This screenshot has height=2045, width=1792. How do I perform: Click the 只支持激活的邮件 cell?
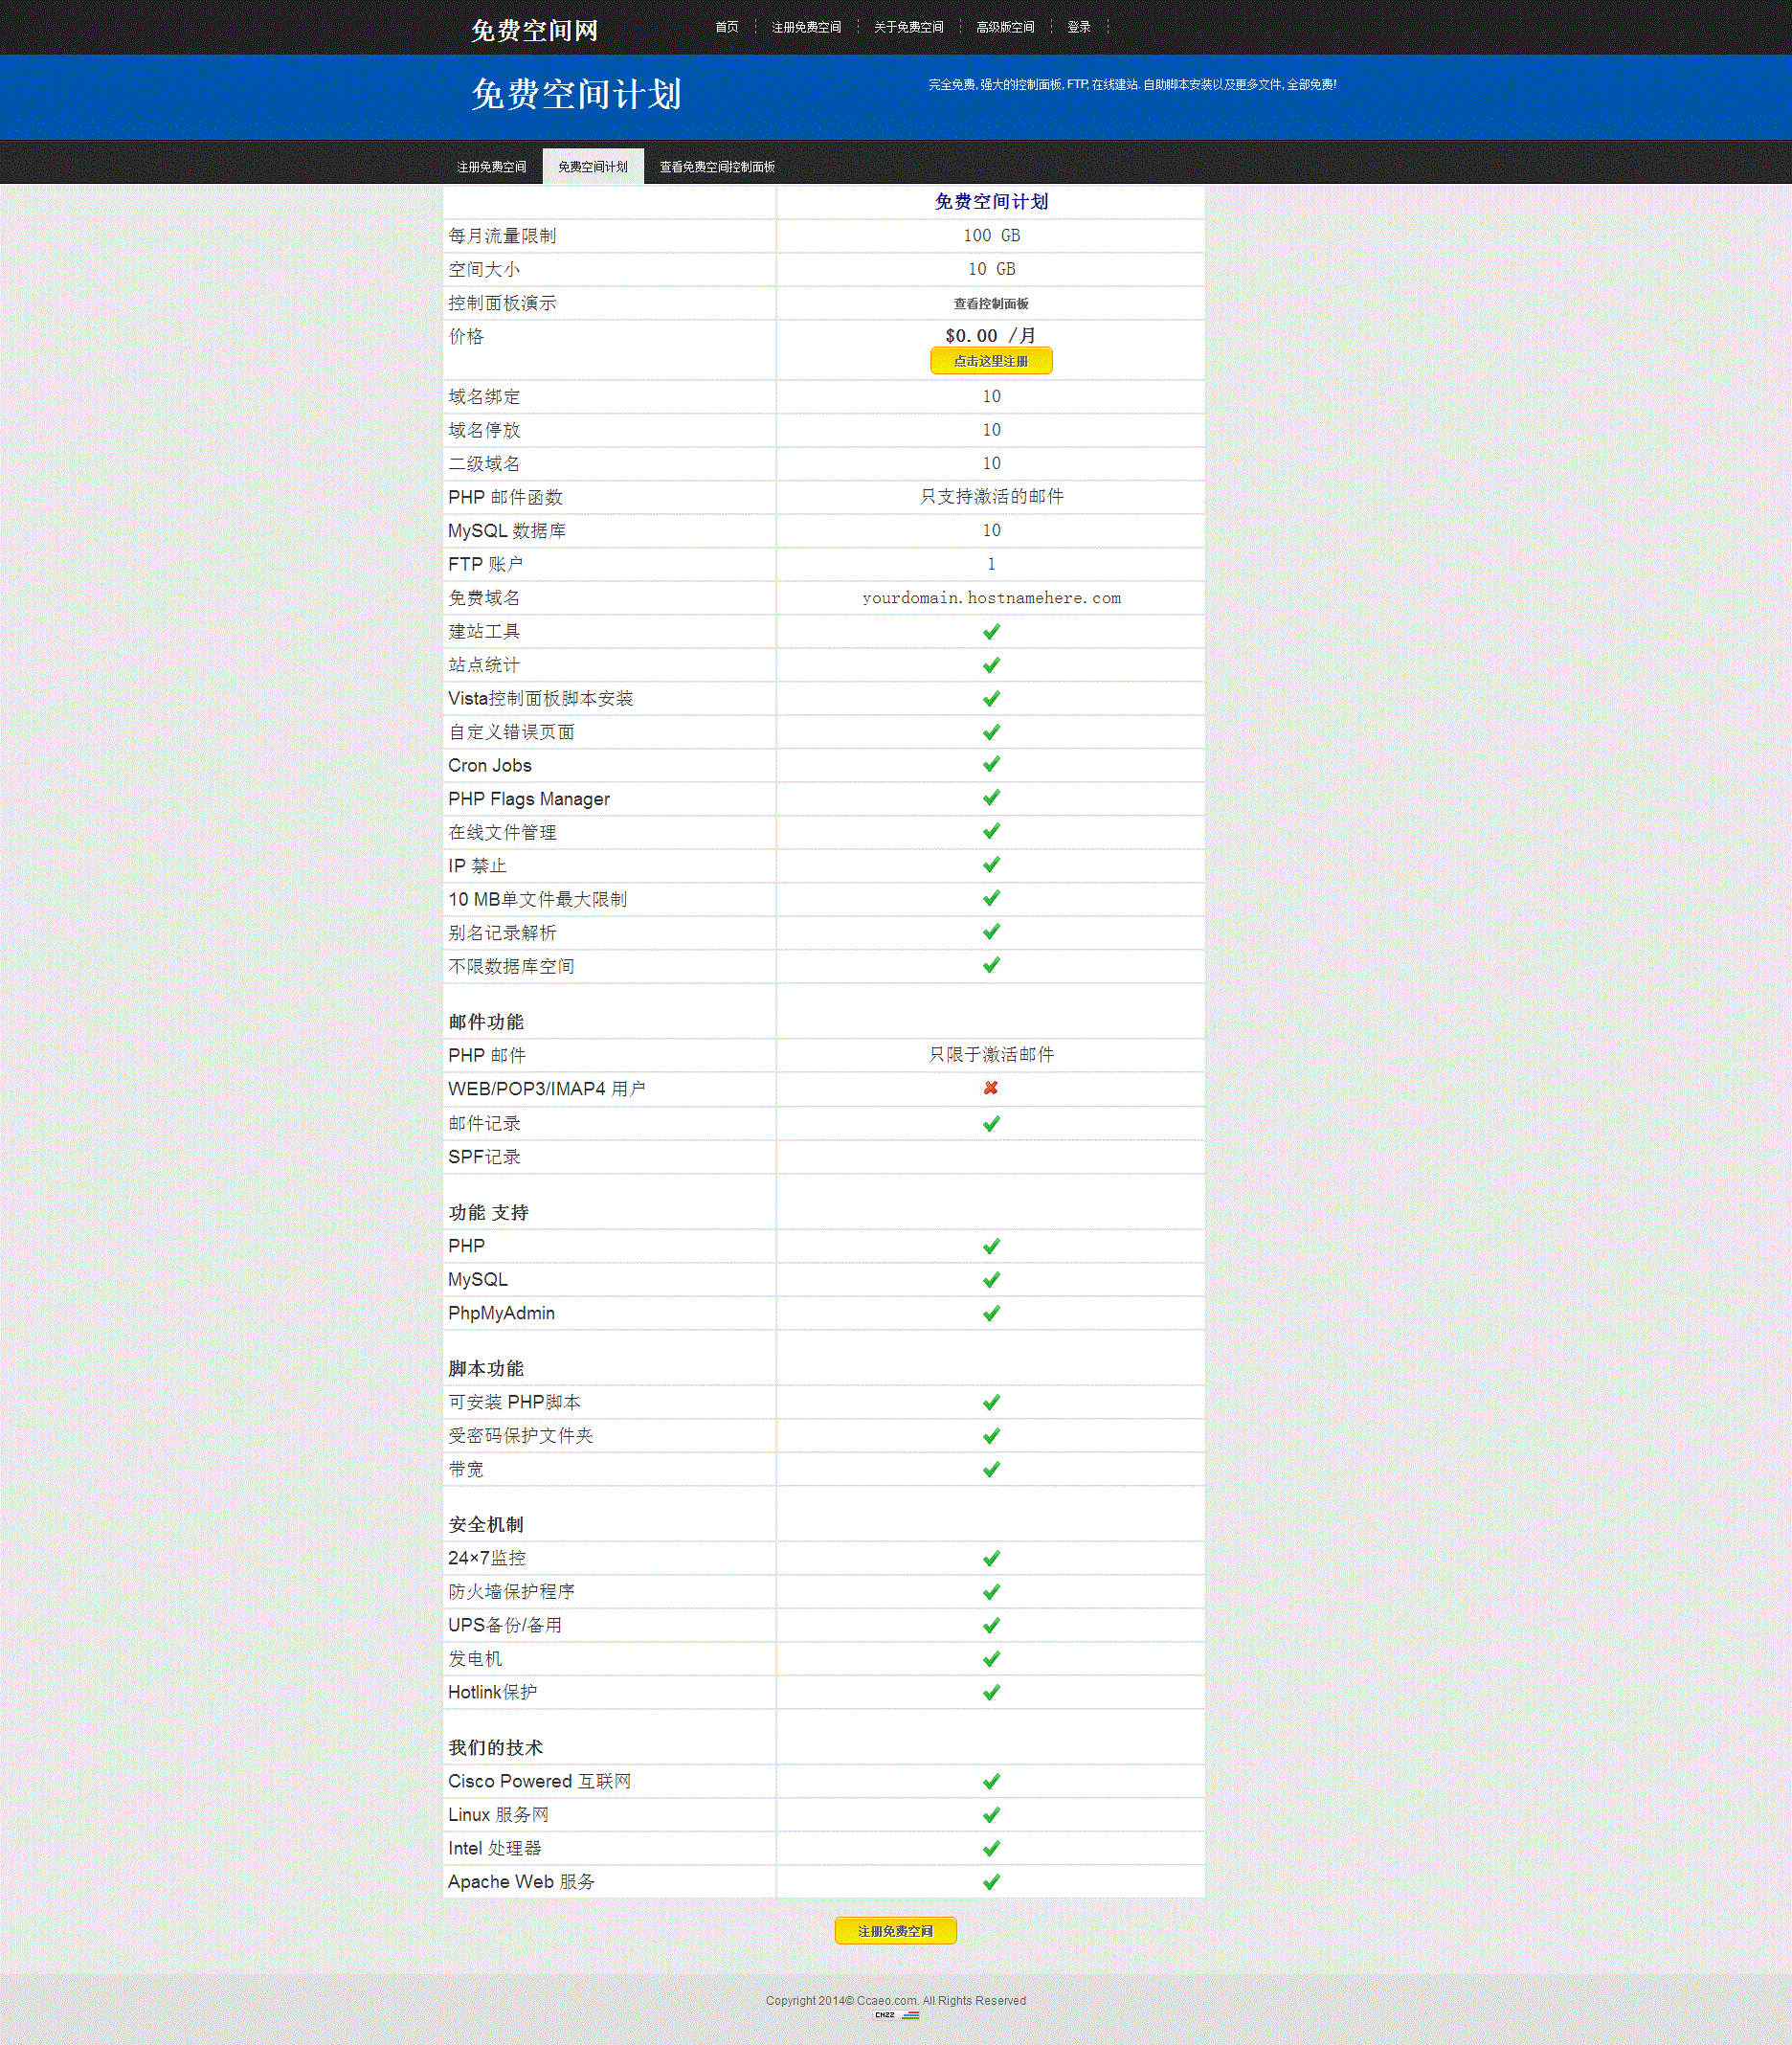click(x=991, y=496)
